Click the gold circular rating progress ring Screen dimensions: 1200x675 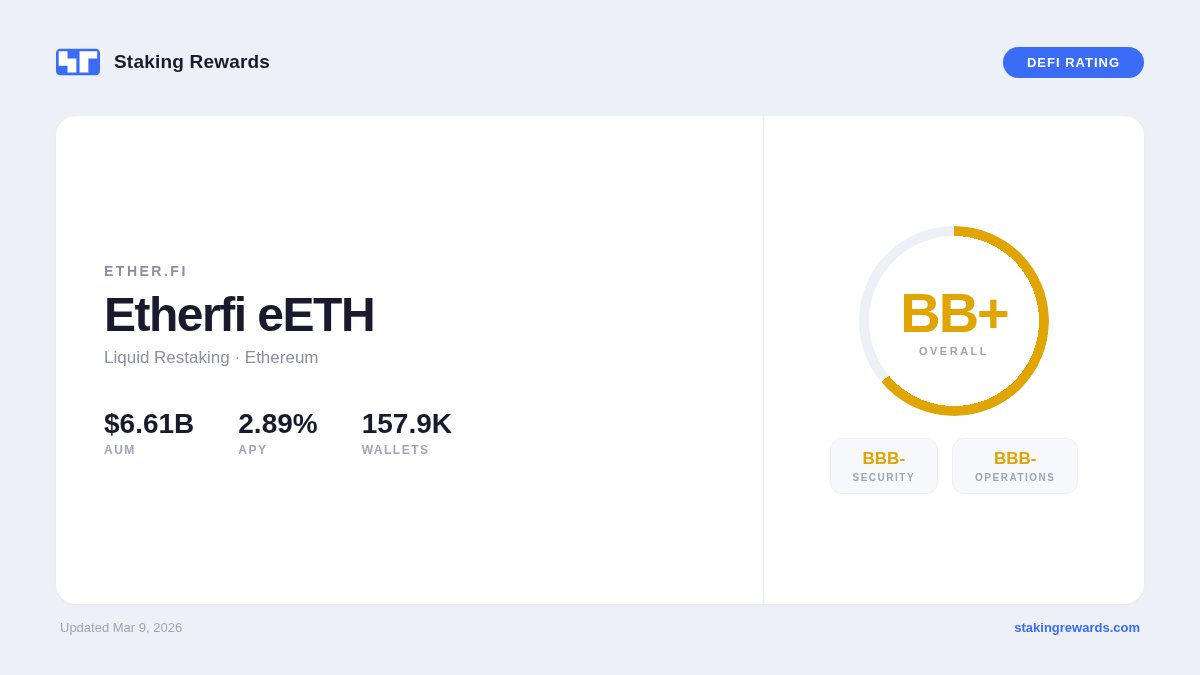coord(1043,321)
